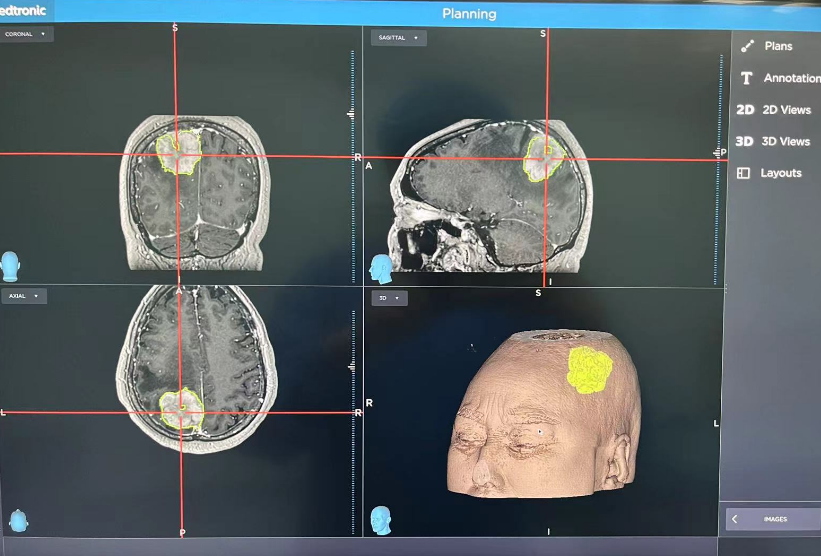Open the Plans menu item
The width and height of the screenshot is (821, 556).
point(778,46)
